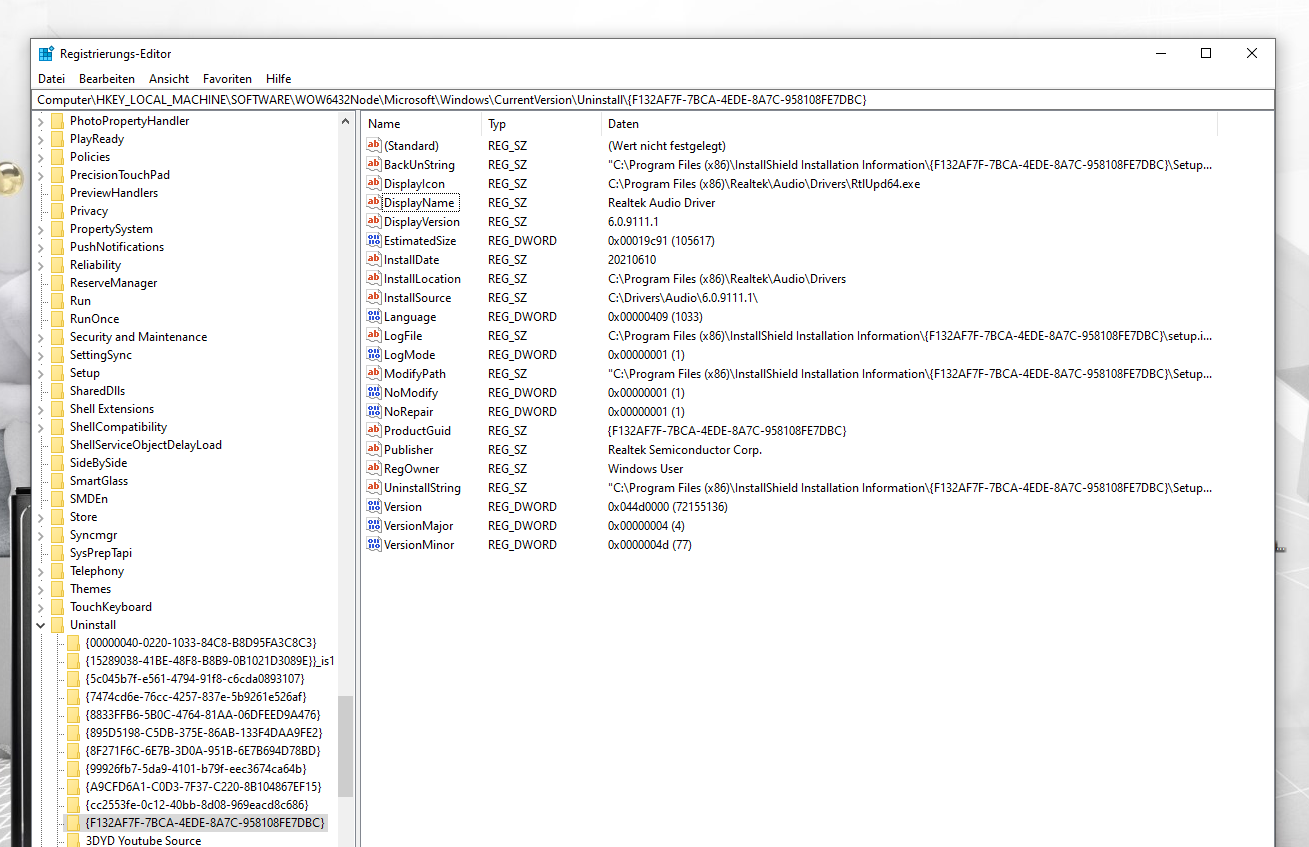Open the Ansicht menu
Image resolution: width=1309 pixels, height=847 pixels.
click(169, 78)
